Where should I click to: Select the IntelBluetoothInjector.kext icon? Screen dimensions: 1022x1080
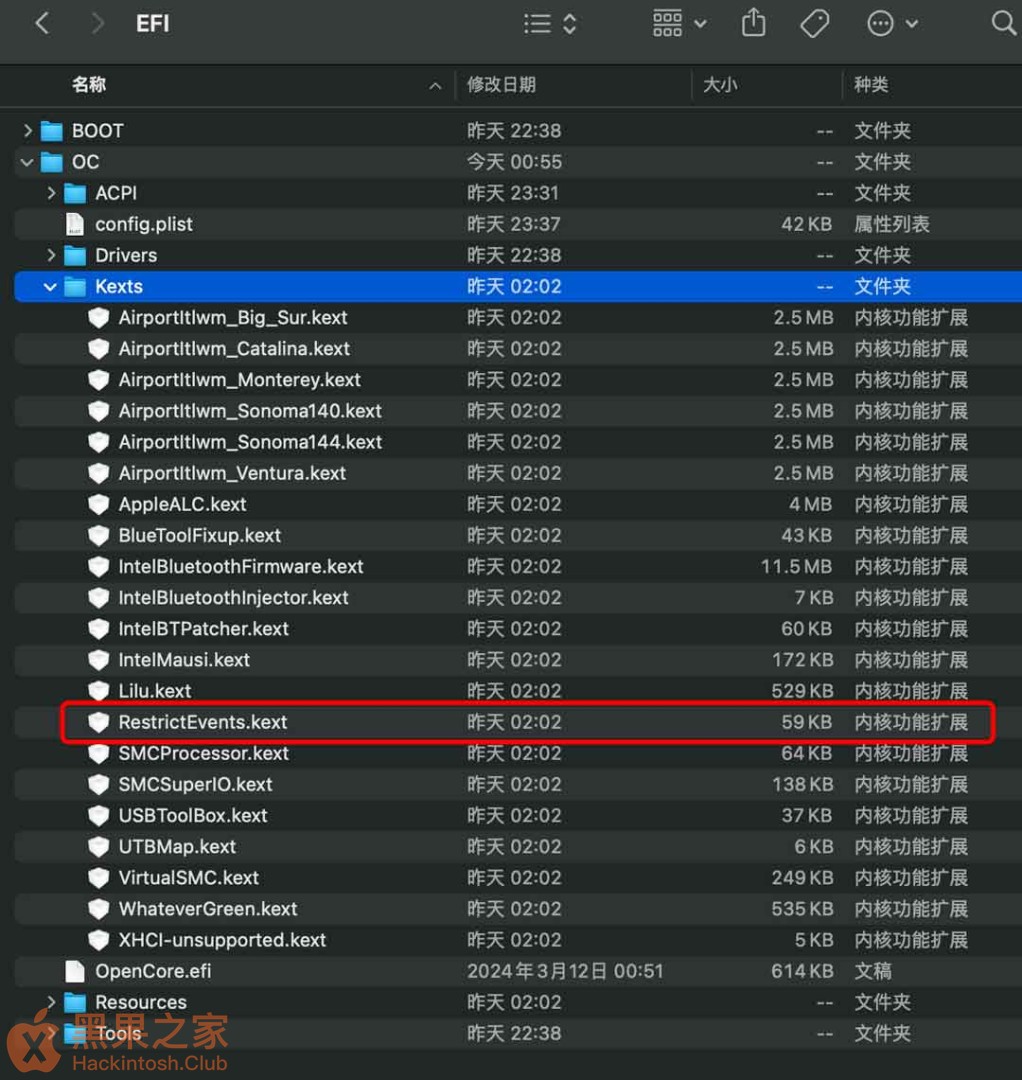point(98,598)
